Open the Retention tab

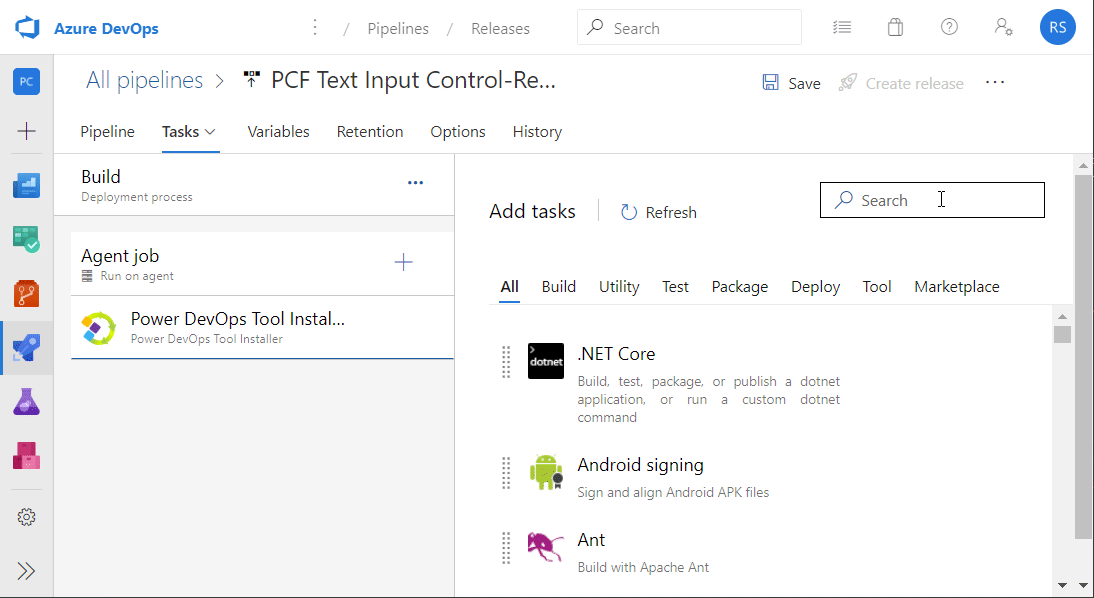pos(370,132)
